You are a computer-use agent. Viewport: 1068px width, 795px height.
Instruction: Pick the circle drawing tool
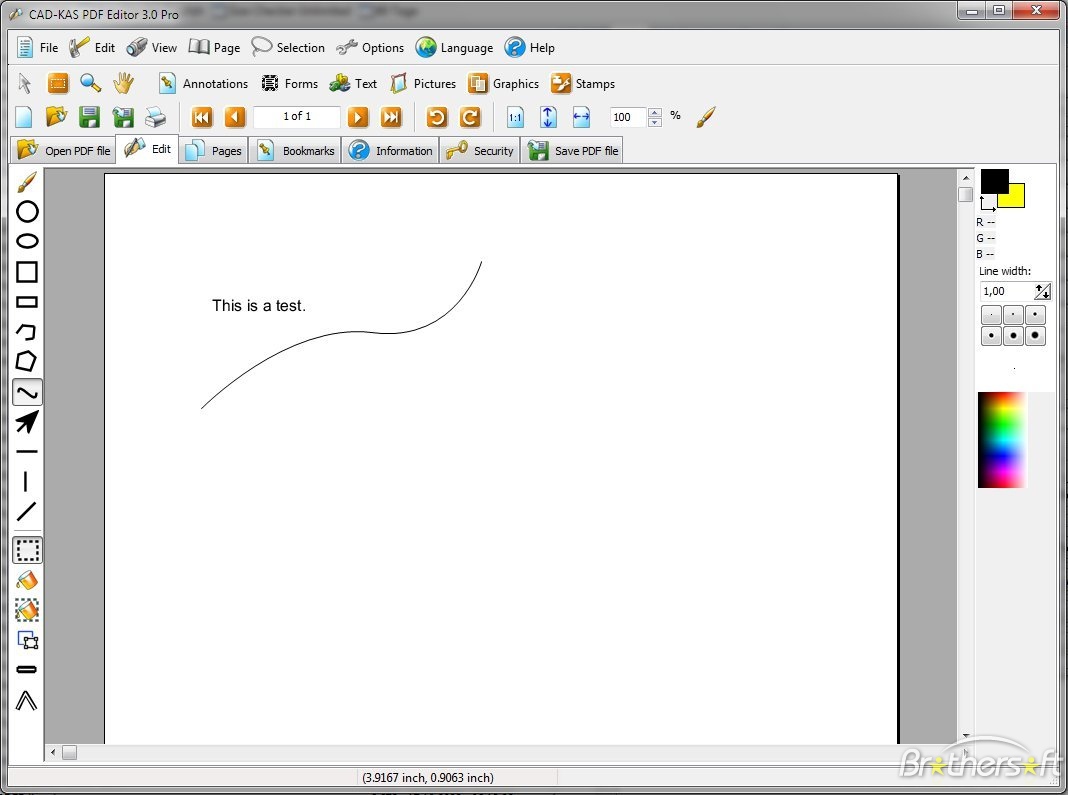[27, 211]
